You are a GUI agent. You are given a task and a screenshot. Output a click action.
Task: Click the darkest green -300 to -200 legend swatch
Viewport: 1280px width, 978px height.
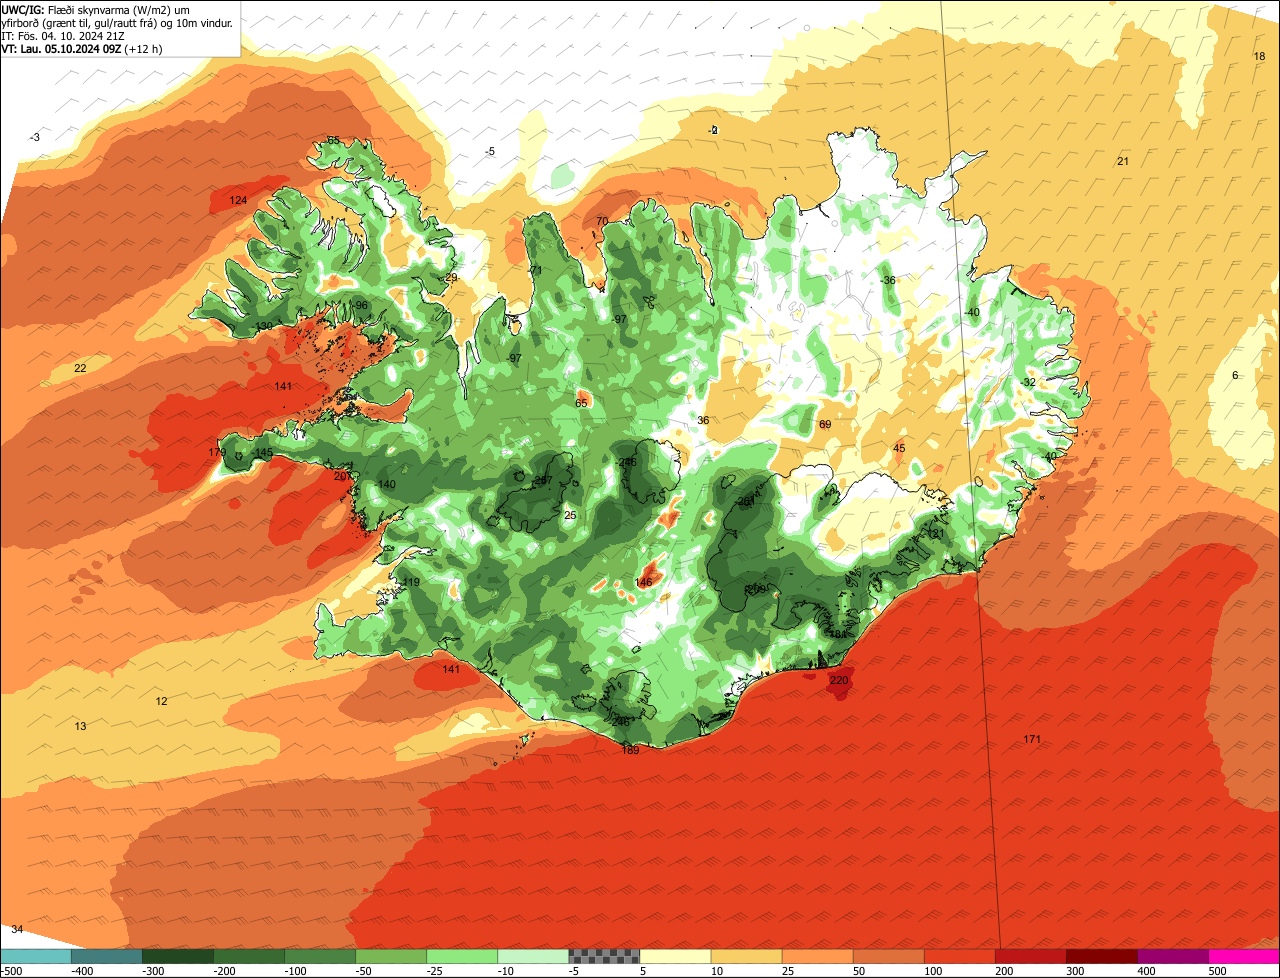click(x=178, y=956)
